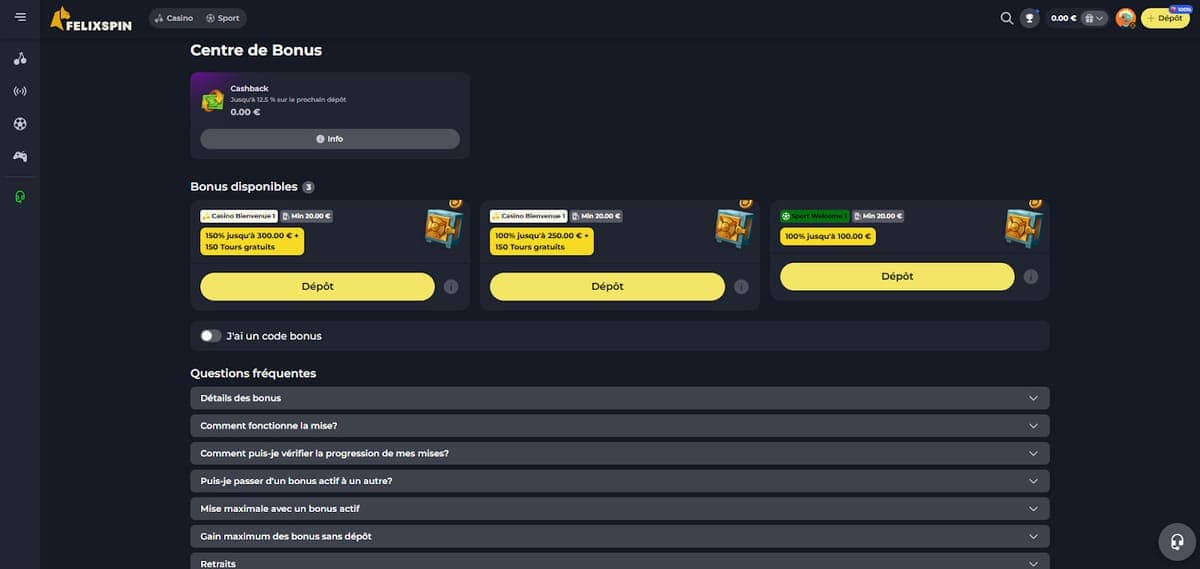Open the Sport tab

pyautogui.click(x=222, y=18)
